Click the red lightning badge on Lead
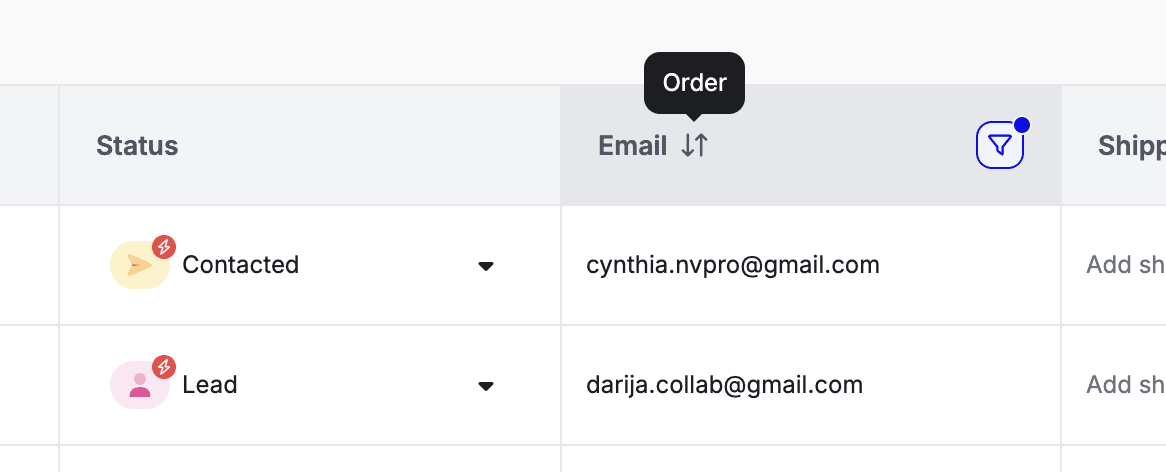The width and height of the screenshot is (1166, 472). pos(164,366)
